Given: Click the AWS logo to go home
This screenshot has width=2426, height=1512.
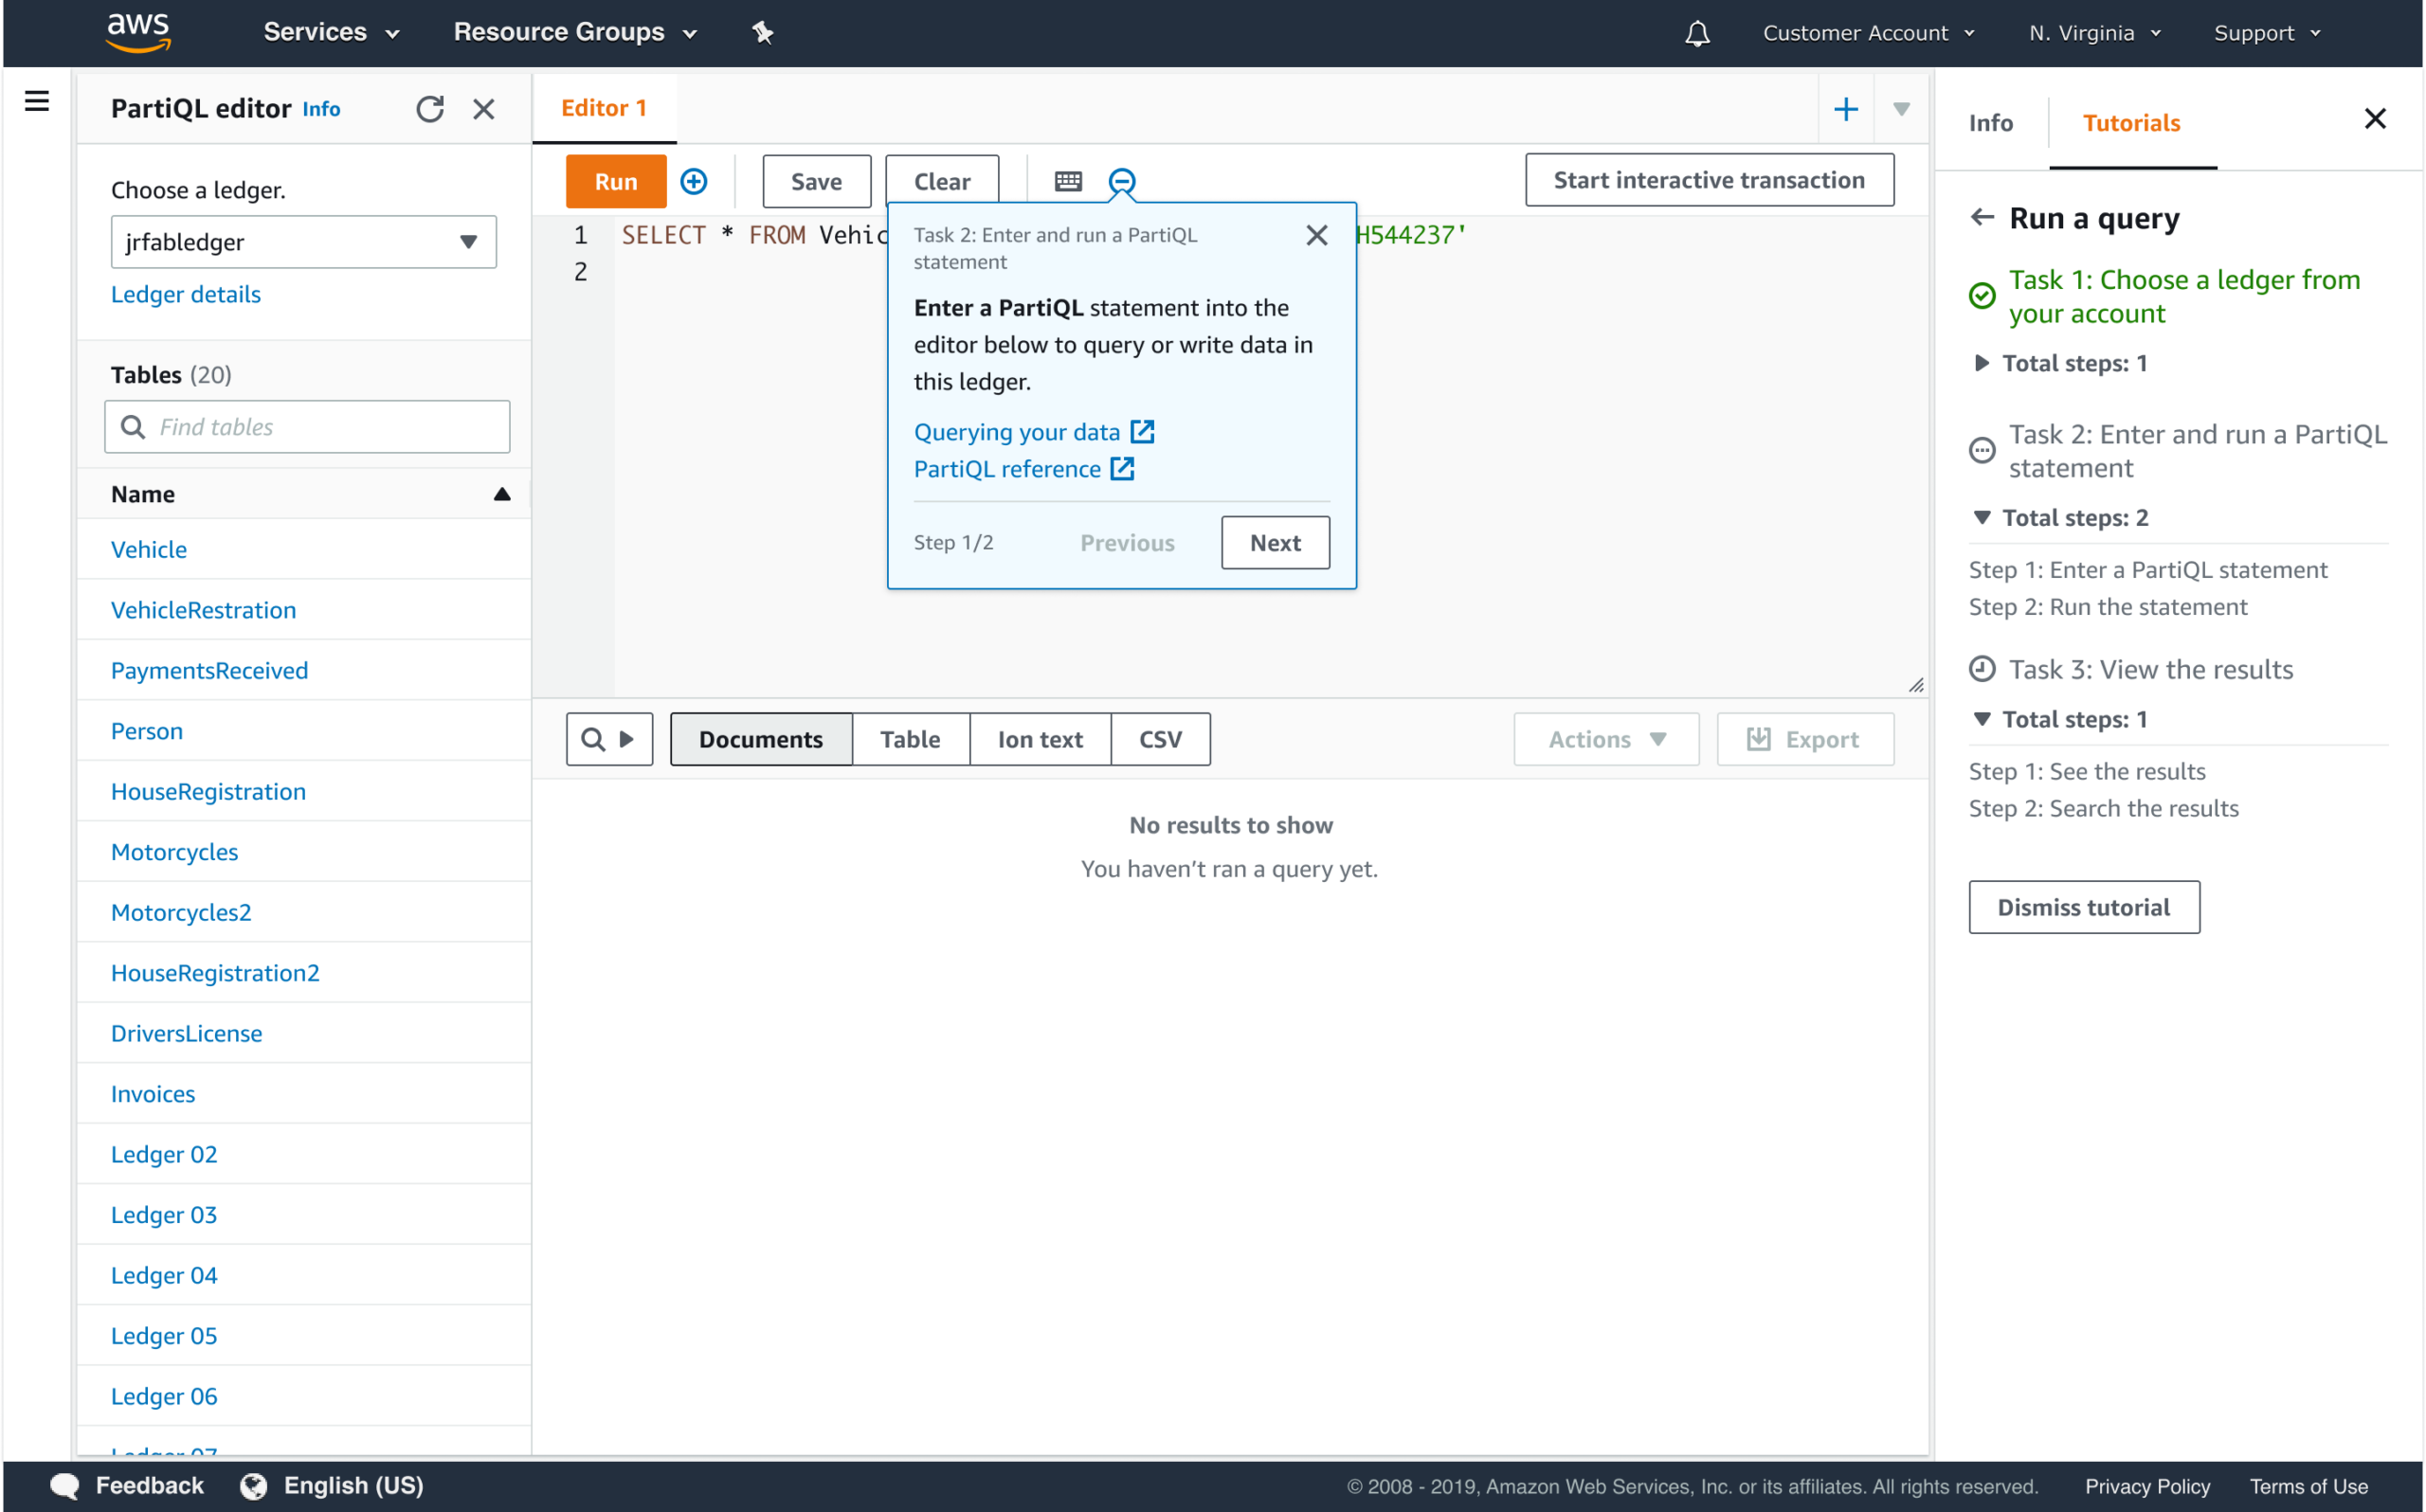Looking at the screenshot, I should tap(137, 31).
